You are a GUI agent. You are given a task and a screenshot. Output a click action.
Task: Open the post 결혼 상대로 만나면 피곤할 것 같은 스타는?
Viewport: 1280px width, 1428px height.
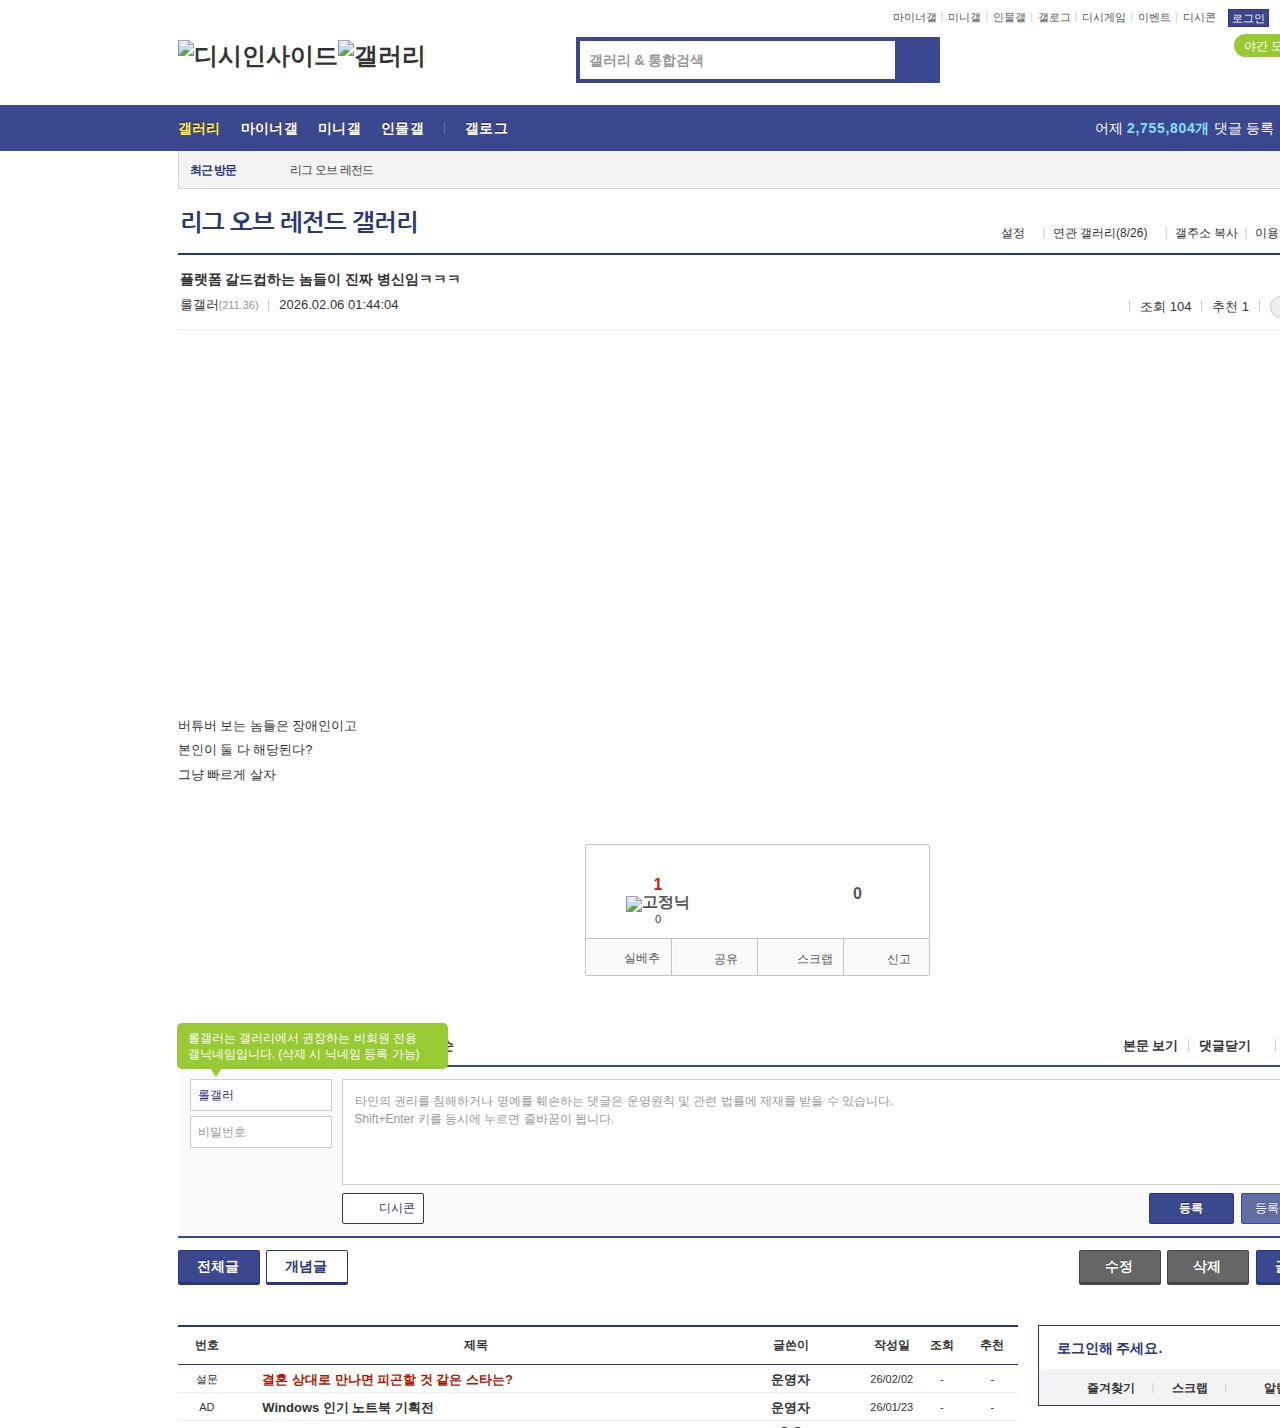click(x=387, y=1380)
